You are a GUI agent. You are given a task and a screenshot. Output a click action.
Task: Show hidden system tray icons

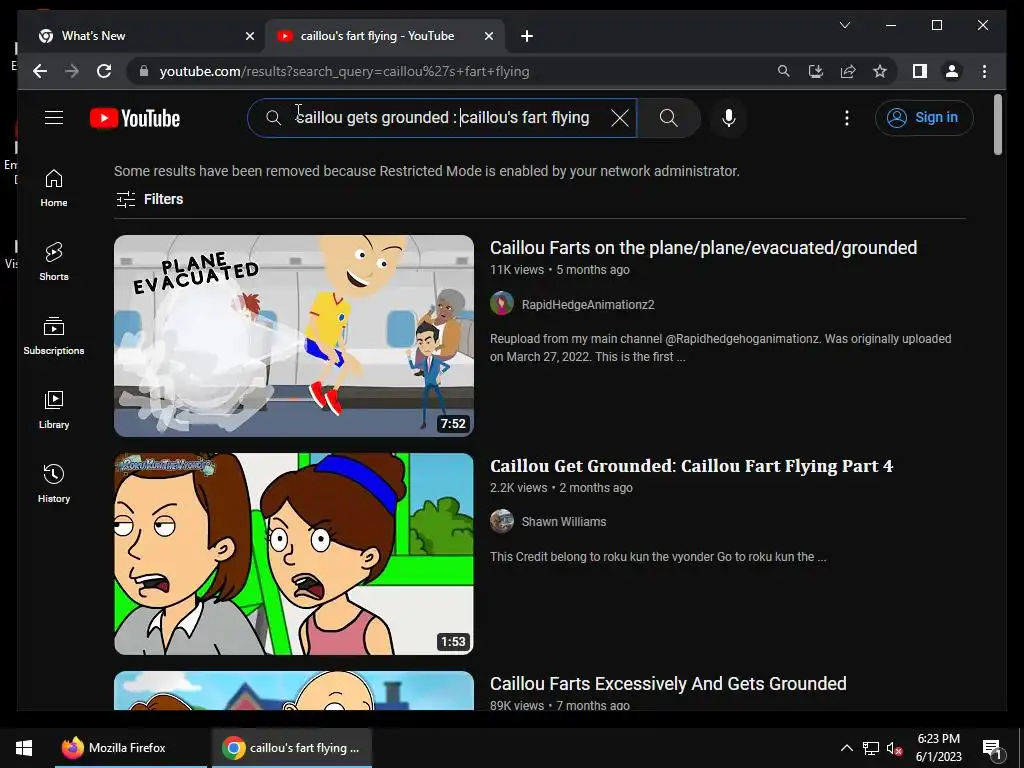coord(846,748)
